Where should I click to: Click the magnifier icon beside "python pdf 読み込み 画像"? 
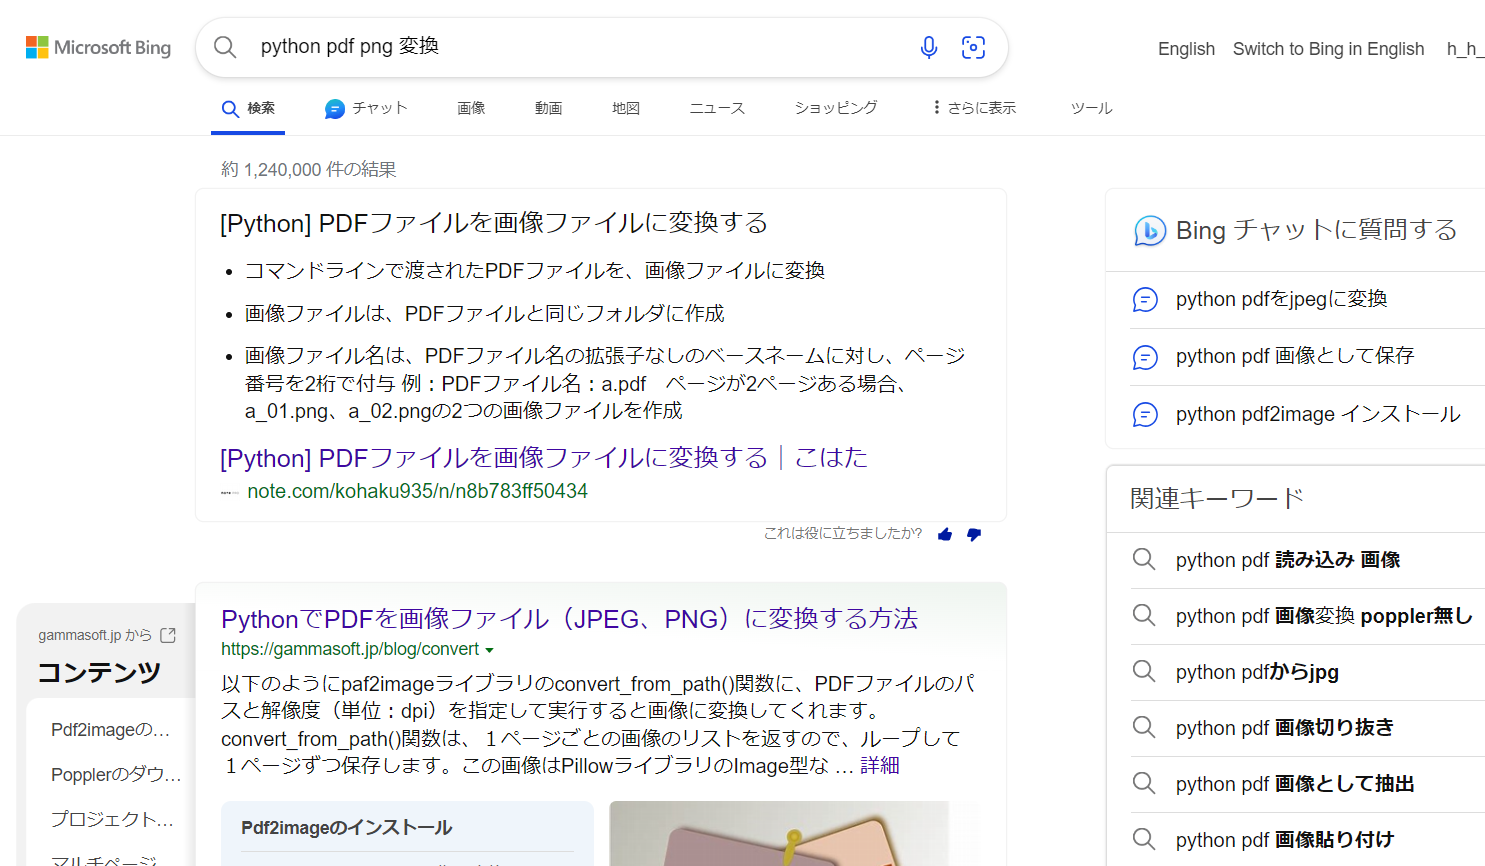coord(1144,559)
